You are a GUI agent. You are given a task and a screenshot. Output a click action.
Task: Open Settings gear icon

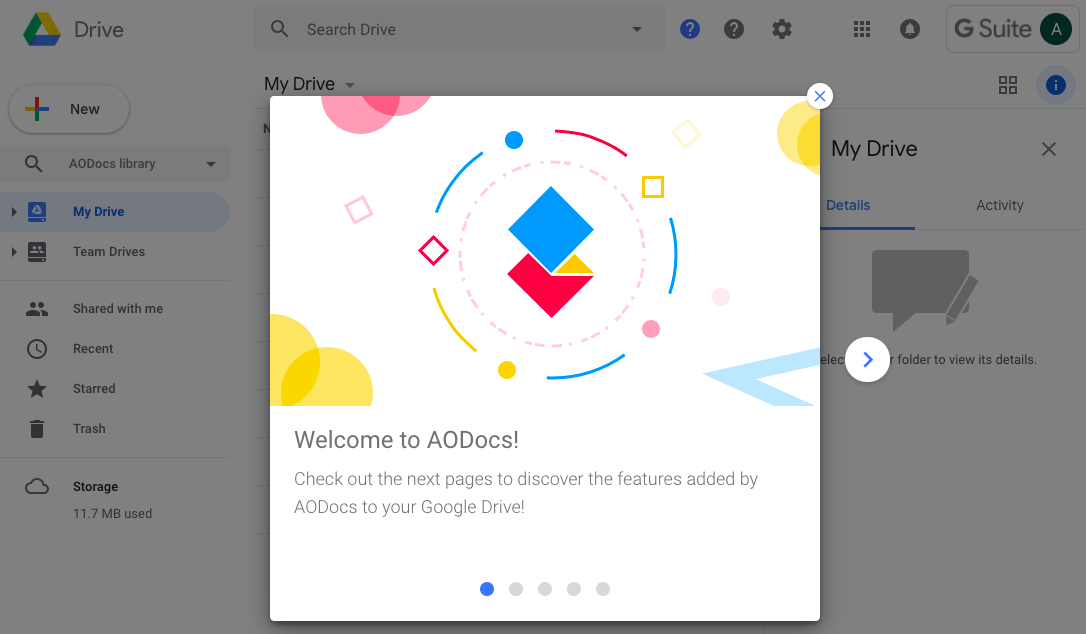pyautogui.click(x=781, y=29)
